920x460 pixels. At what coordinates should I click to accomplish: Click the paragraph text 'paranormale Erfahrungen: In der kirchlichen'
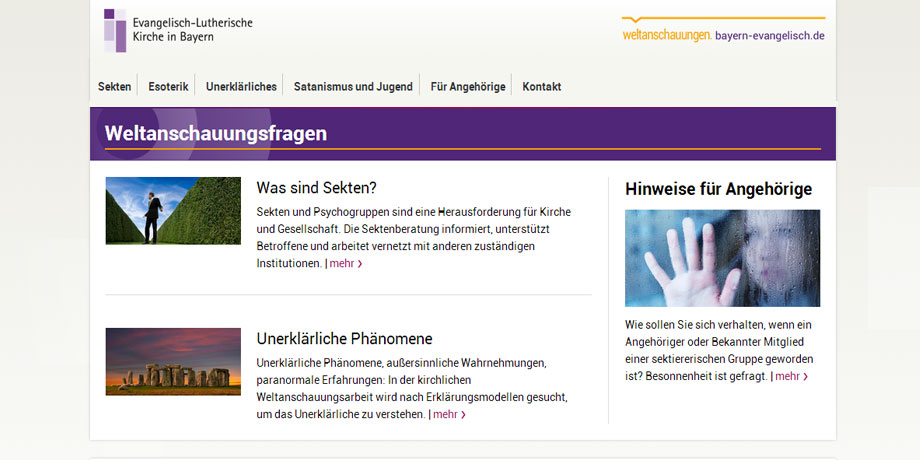pos(364,380)
